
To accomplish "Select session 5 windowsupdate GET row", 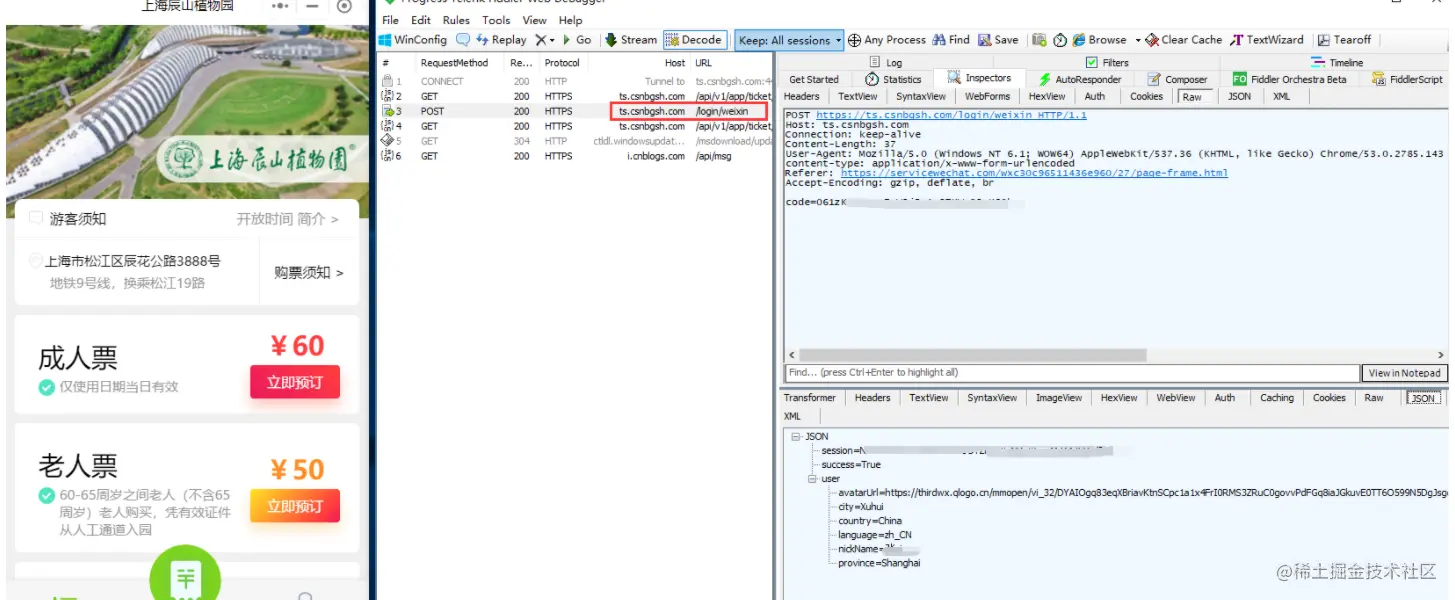I will (x=575, y=141).
